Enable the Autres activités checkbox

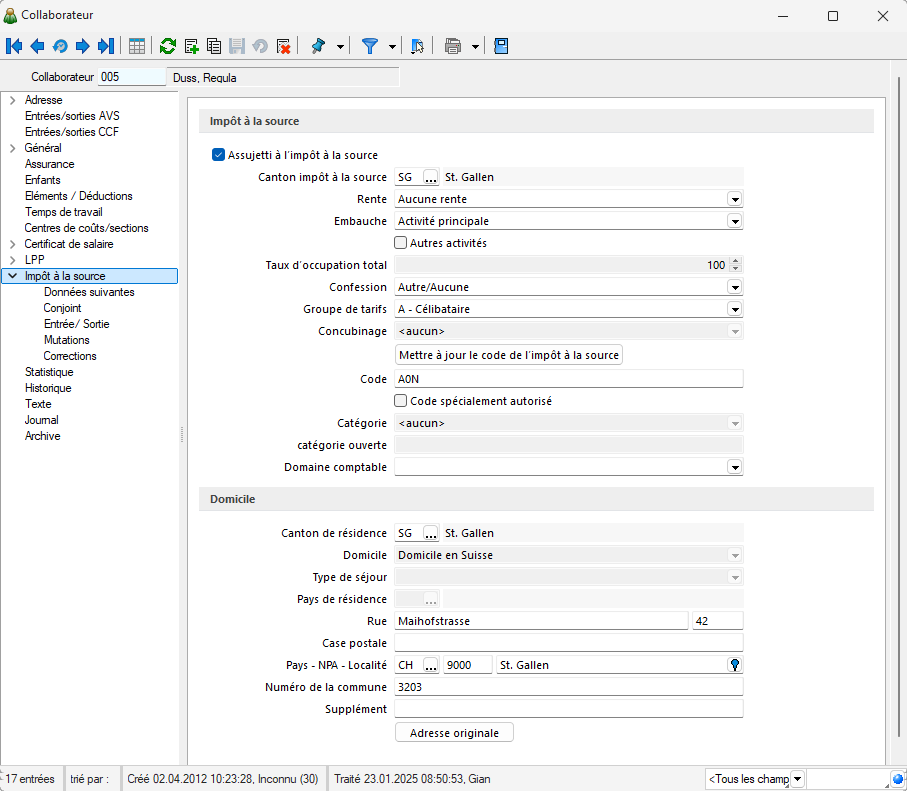pyautogui.click(x=401, y=243)
